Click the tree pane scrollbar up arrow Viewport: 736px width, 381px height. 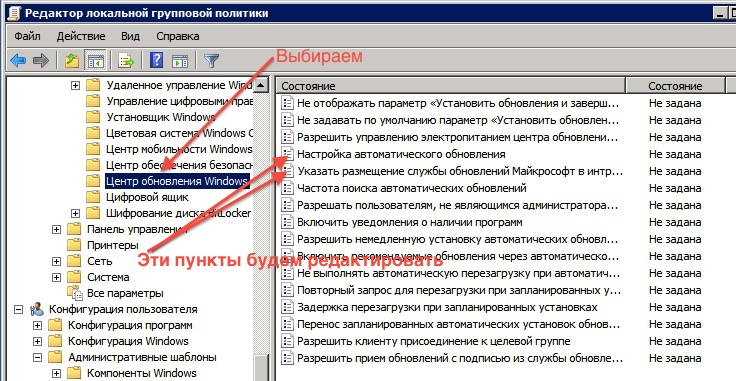(x=261, y=85)
